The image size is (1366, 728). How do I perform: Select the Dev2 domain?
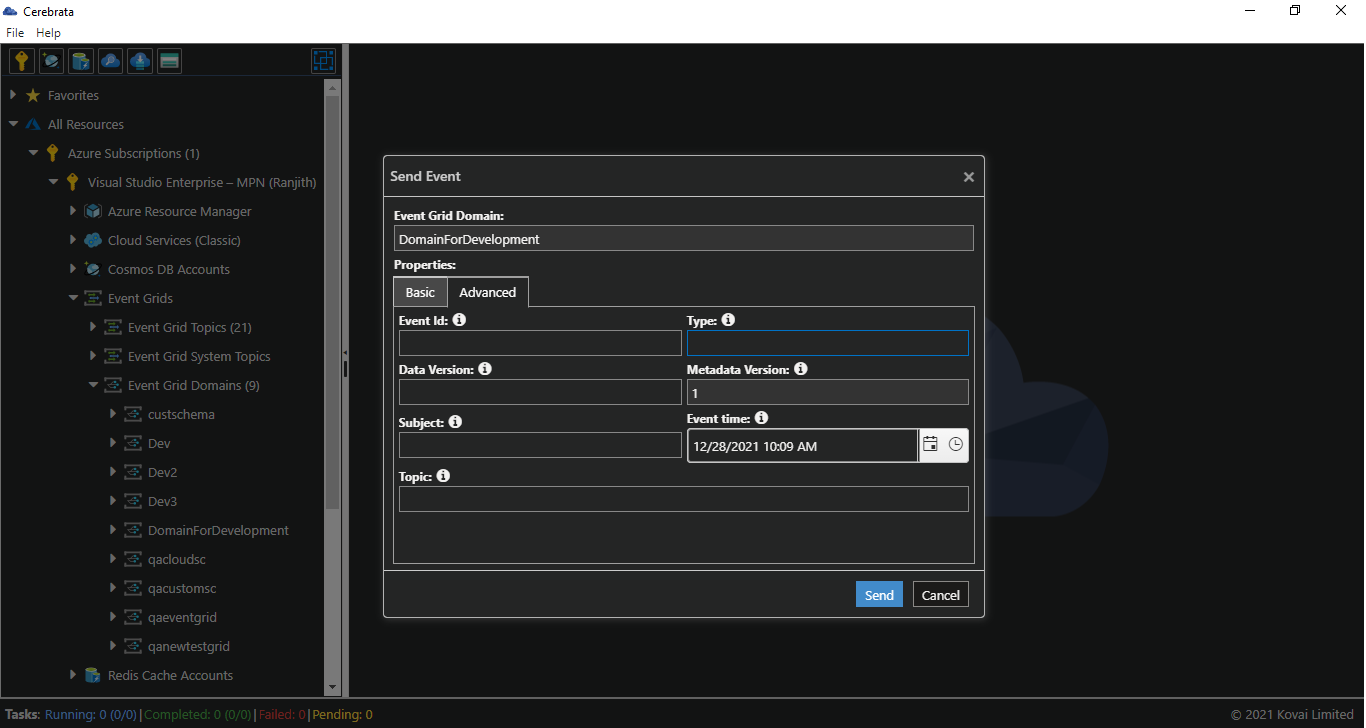tap(163, 472)
